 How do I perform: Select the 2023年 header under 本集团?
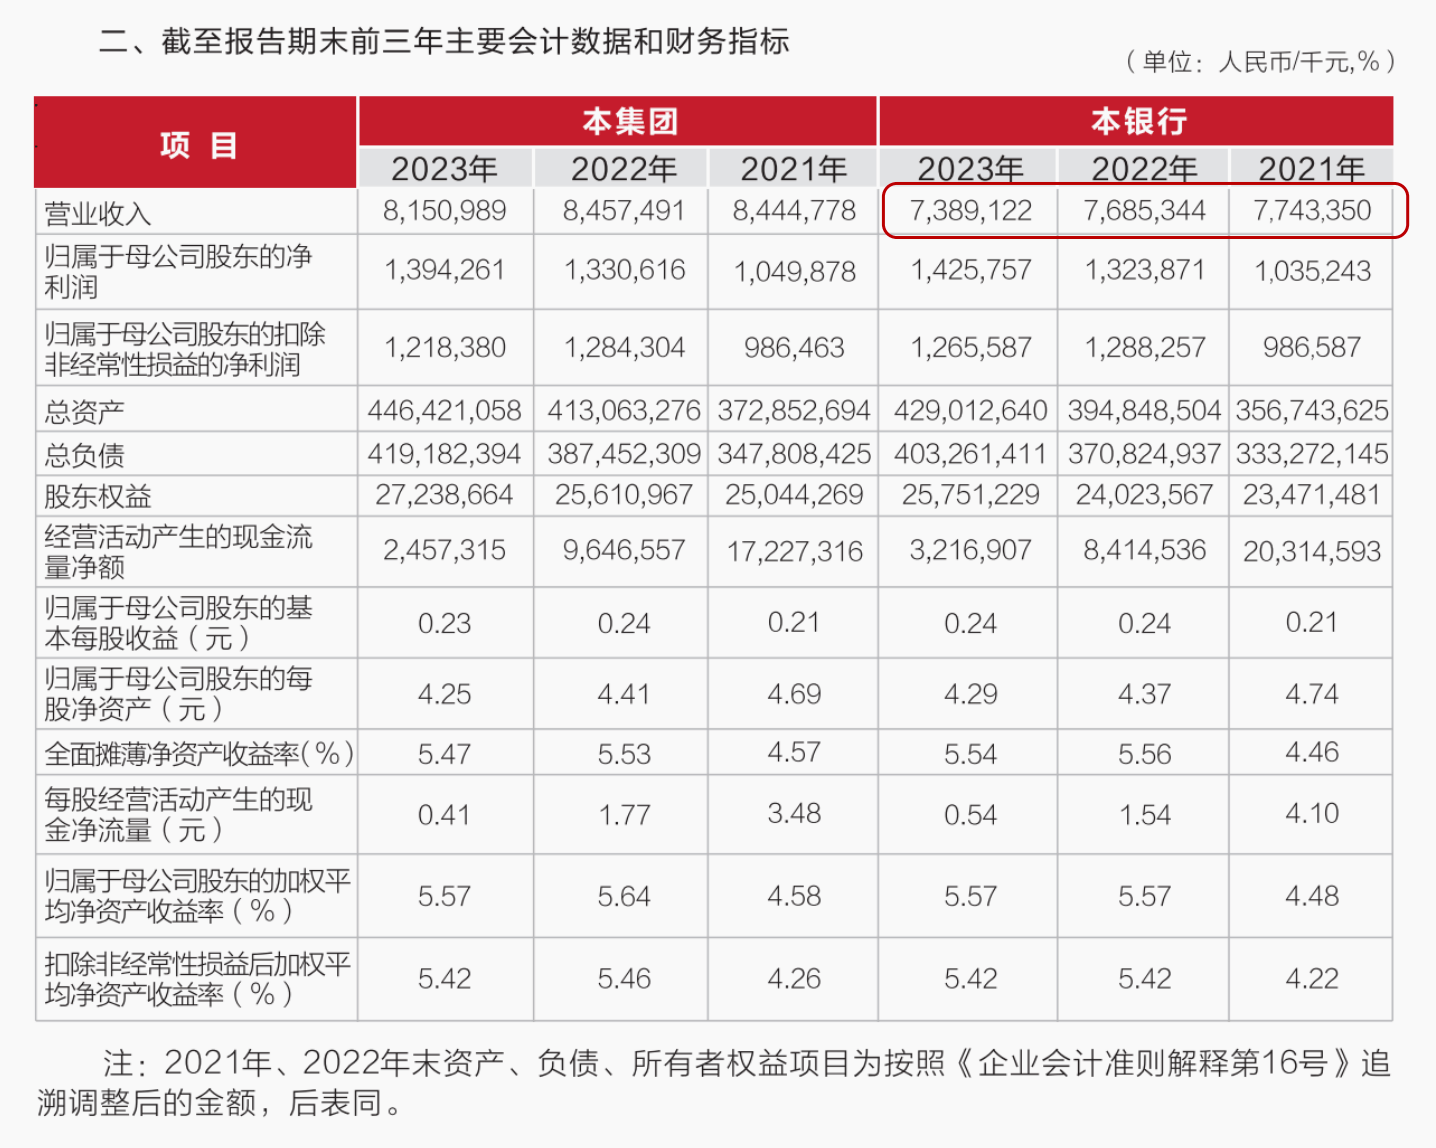[445, 169]
